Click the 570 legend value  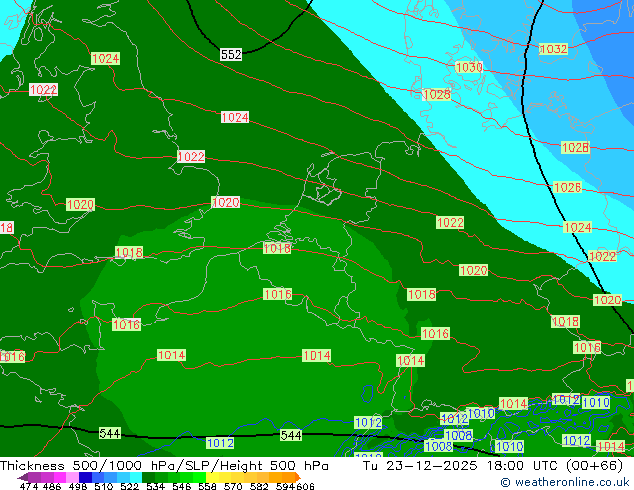tap(233, 486)
